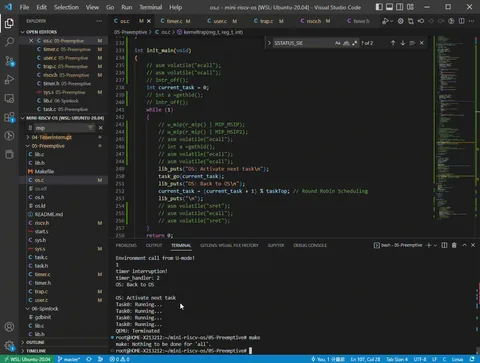Click Ln 107, Col 28 in status bar

pyautogui.click(x=365, y=359)
